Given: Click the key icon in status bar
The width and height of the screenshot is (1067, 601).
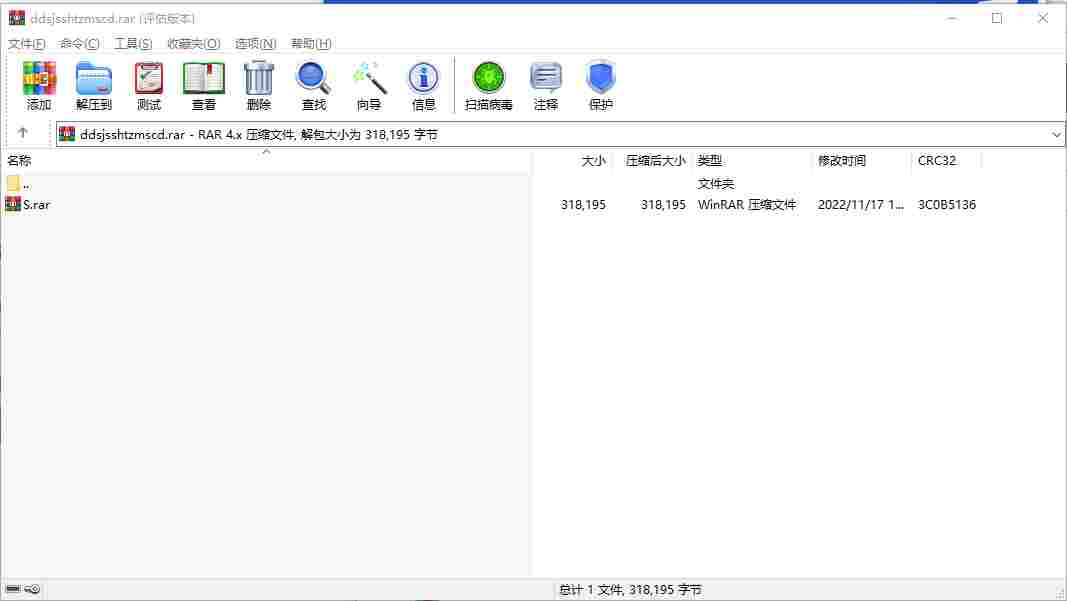Looking at the screenshot, I should click(x=33, y=589).
